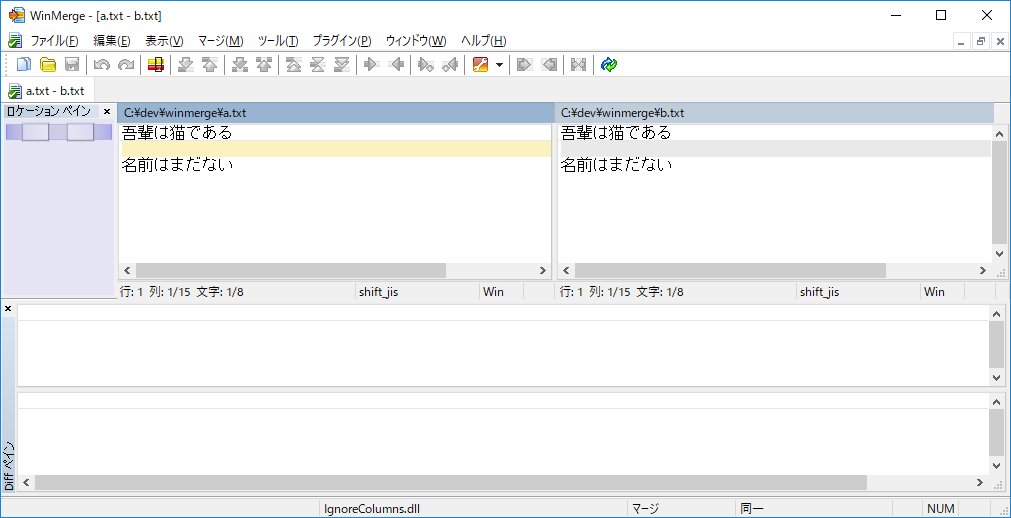1011x518 pixels.
Task: Redo the edit via toolbar
Action: coord(126,65)
